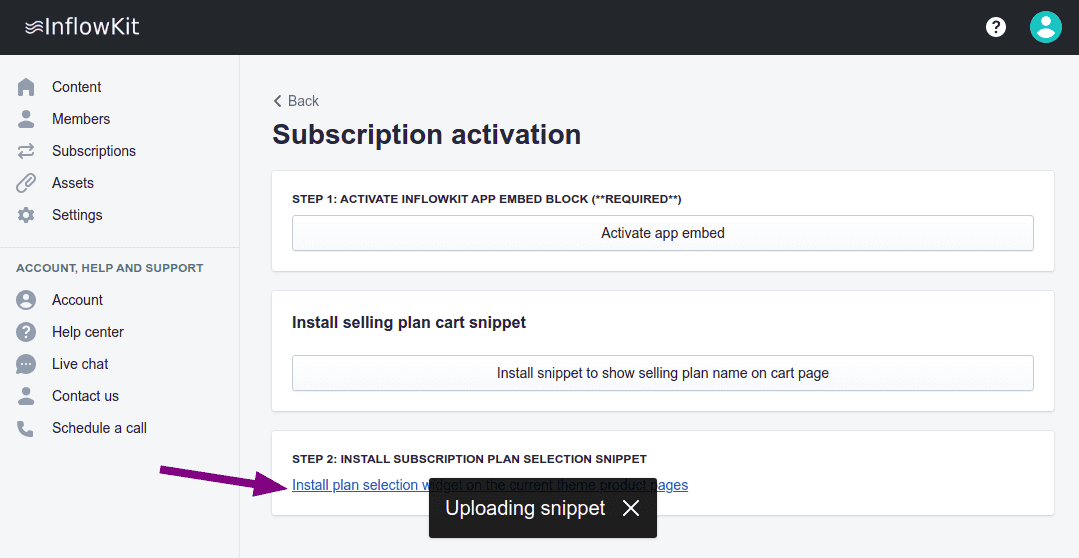Click the InflowKit logo

[82, 27]
